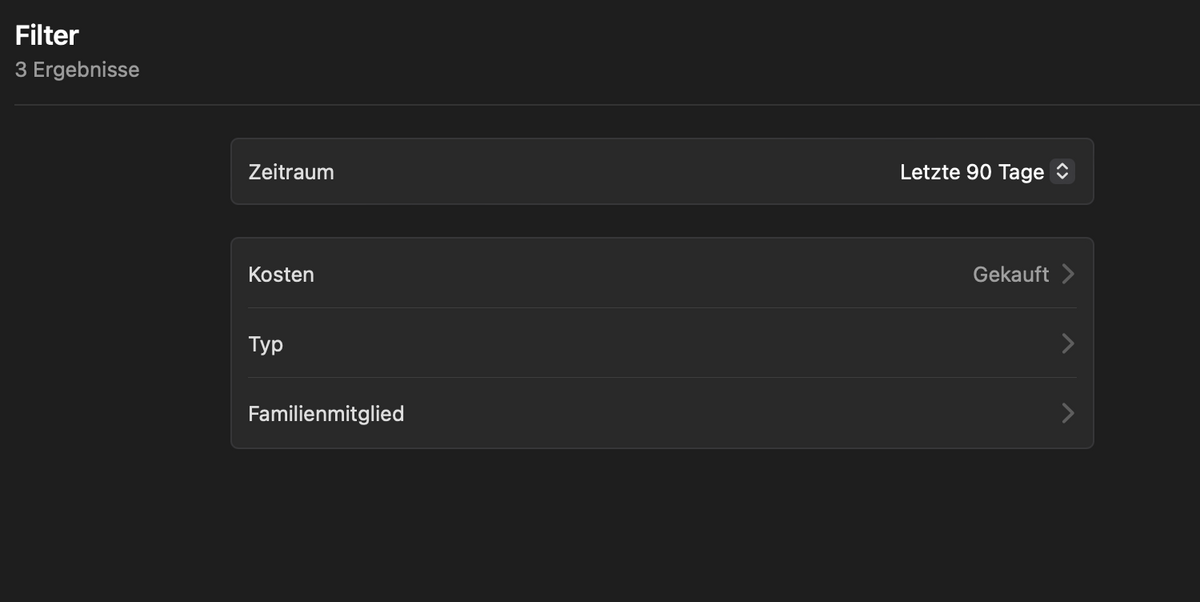The width and height of the screenshot is (1200, 602).
Task: Expand Familienmitglied using its right chevron
Action: pos(1068,413)
